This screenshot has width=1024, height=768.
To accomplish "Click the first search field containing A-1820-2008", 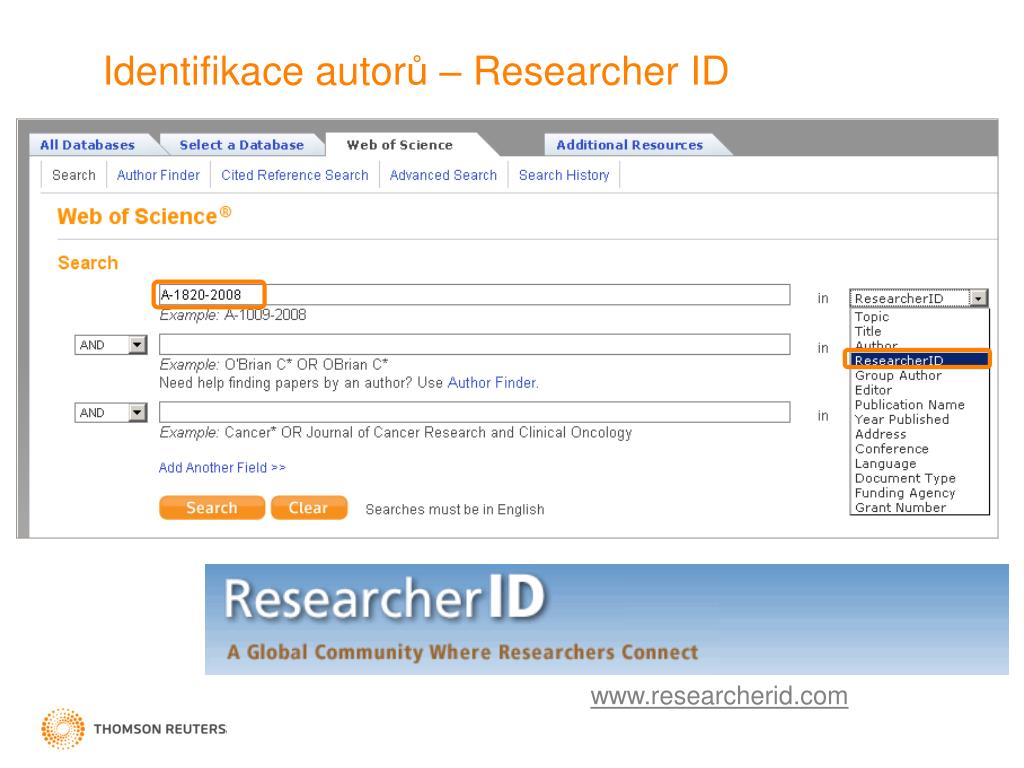I will (x=474, y=295).
